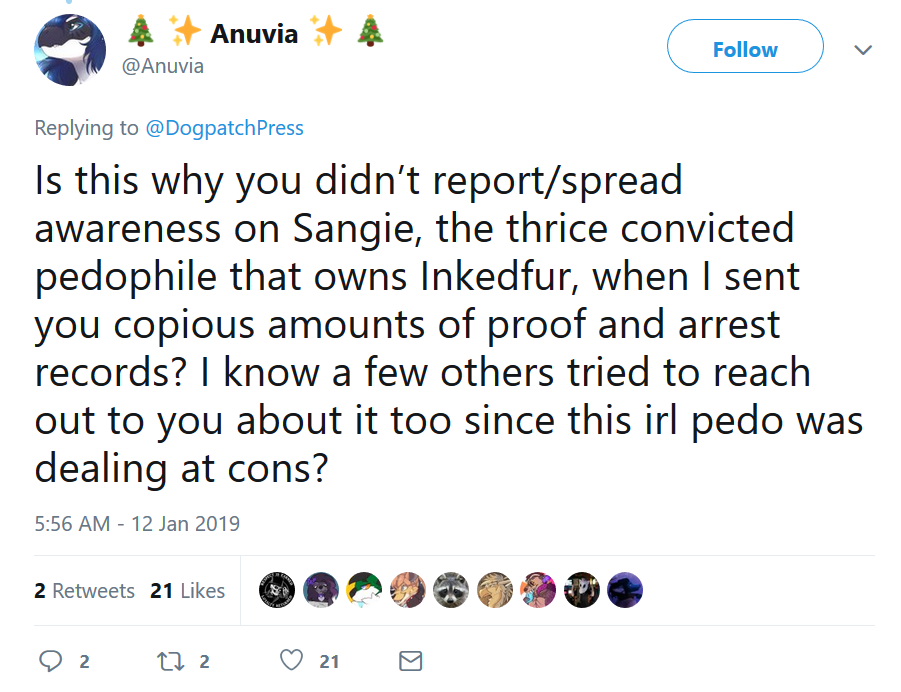Viewport: 901px width, 692px height.
Task: Open the pink-haired liker avatar
Action: [538, 590]
